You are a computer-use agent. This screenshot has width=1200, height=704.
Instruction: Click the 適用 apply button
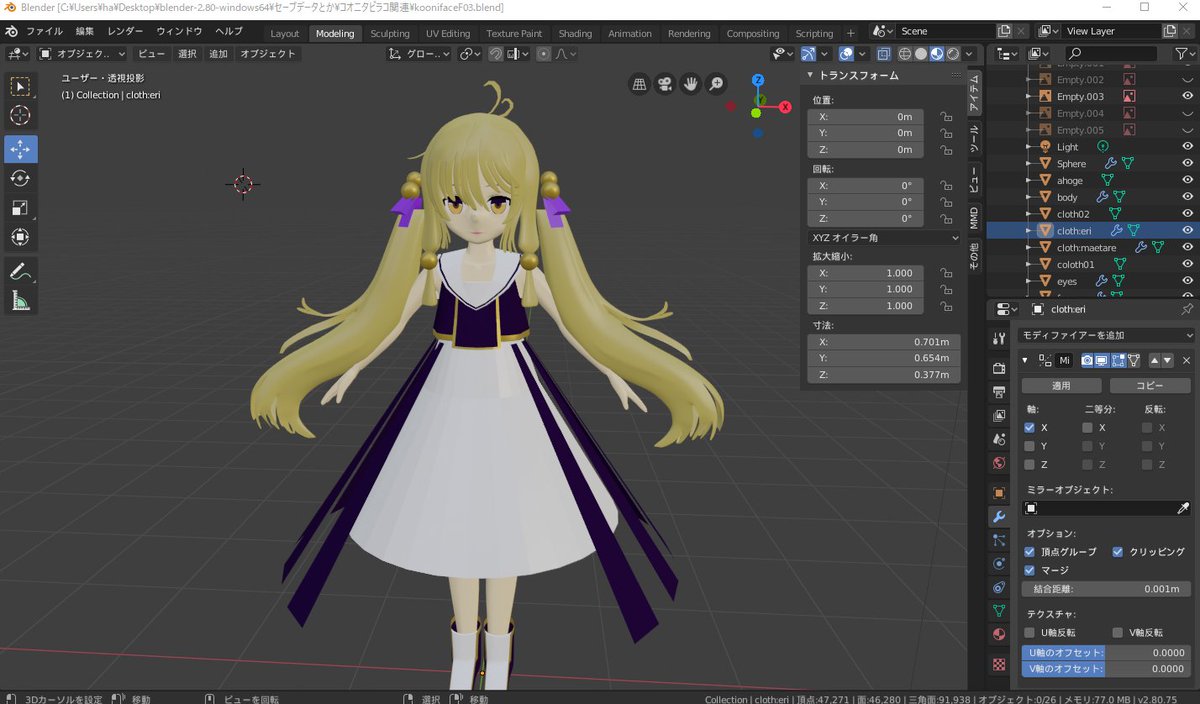[x=1061, y=385]
